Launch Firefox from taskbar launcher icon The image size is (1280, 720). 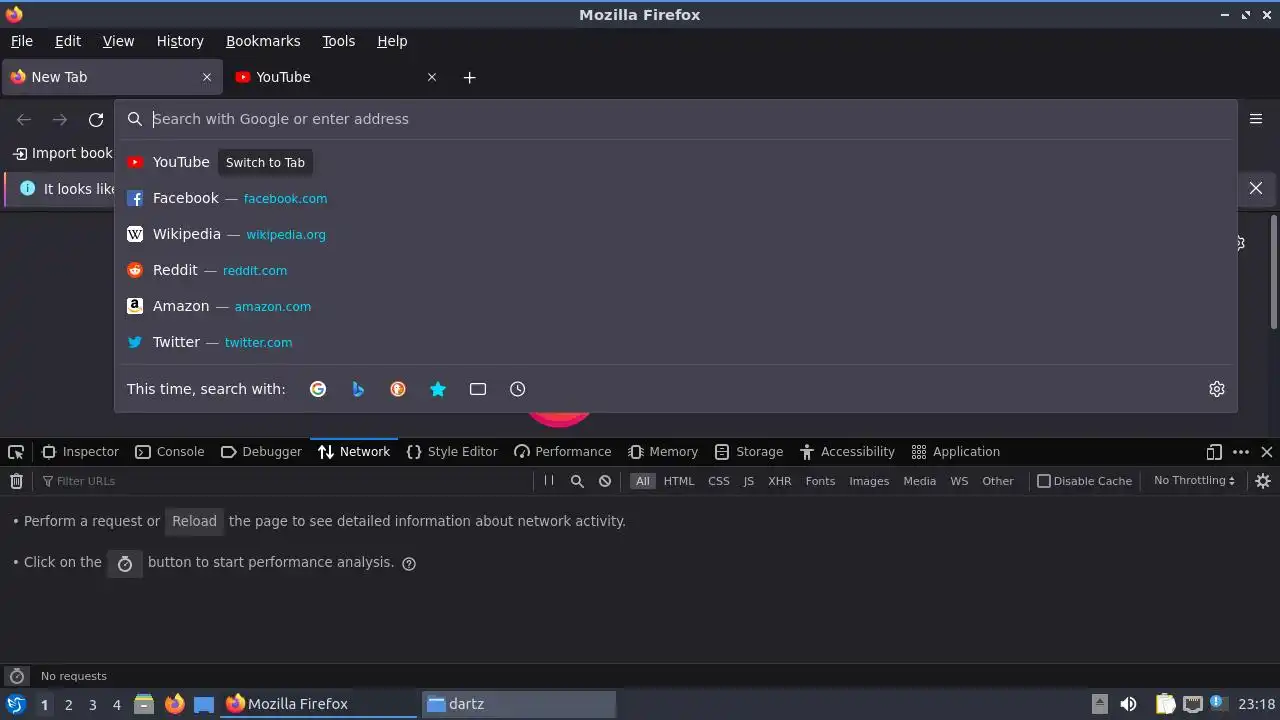point(174,704)
